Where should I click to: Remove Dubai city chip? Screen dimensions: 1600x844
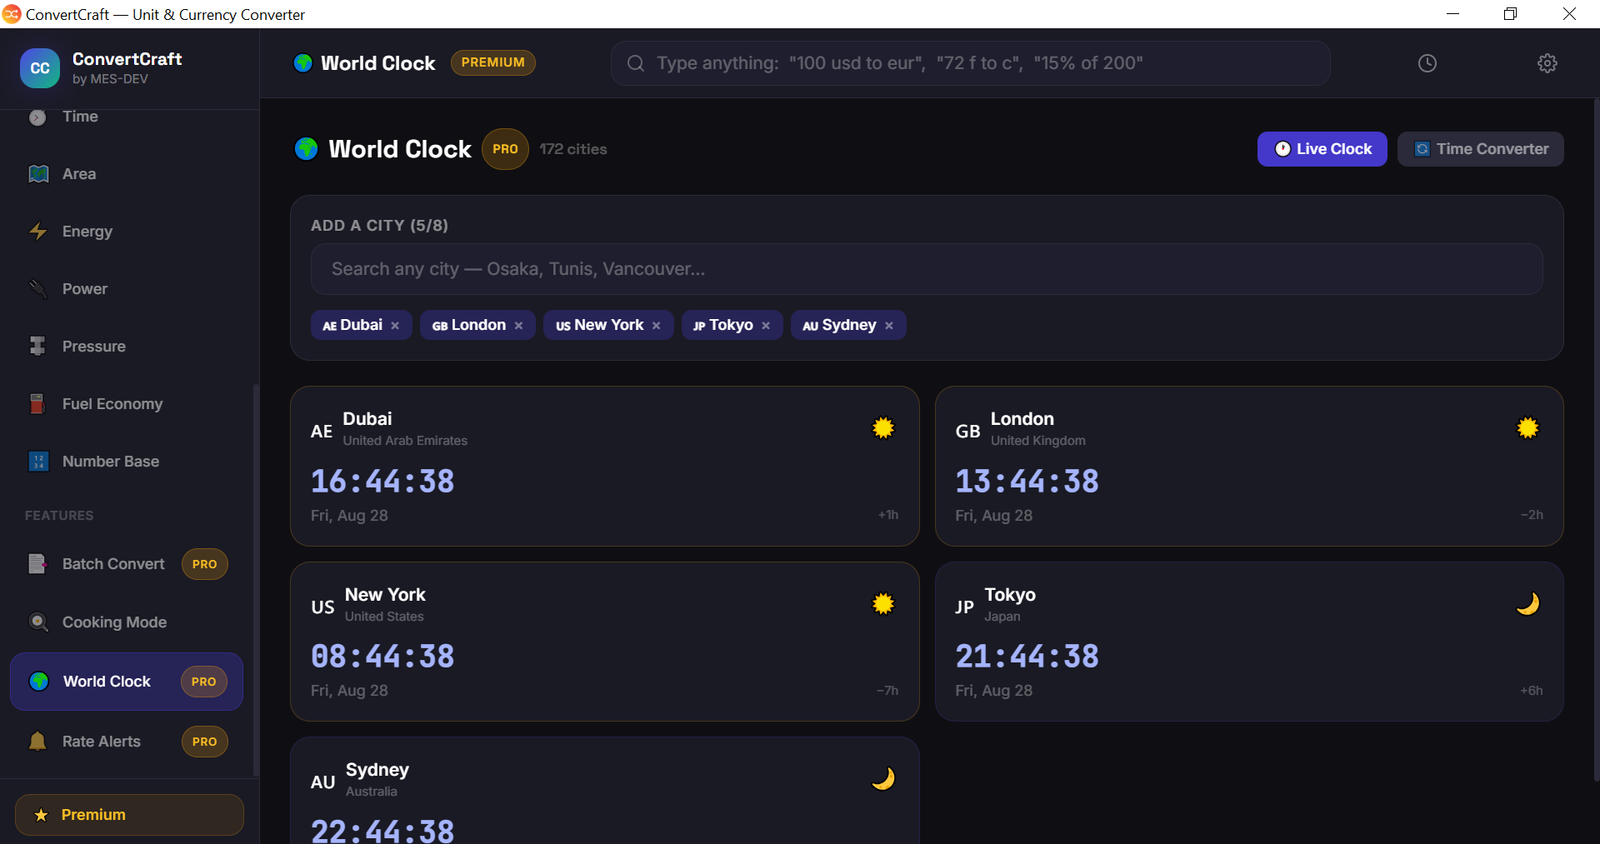[395, 325]
